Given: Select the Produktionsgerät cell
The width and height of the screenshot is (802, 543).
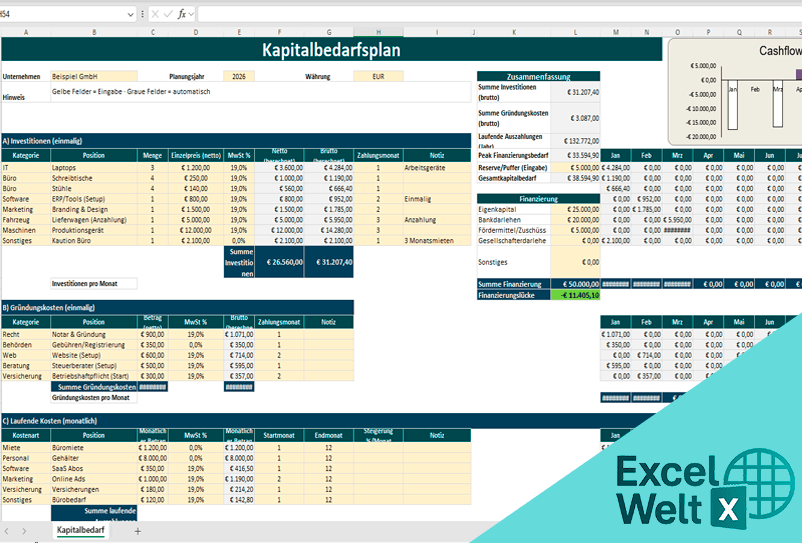Looking at the screenshot, I should click(x=94, y=230).
